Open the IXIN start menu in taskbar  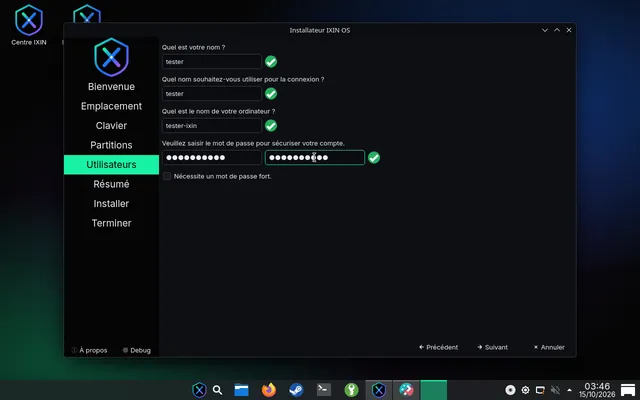(199, 390)
